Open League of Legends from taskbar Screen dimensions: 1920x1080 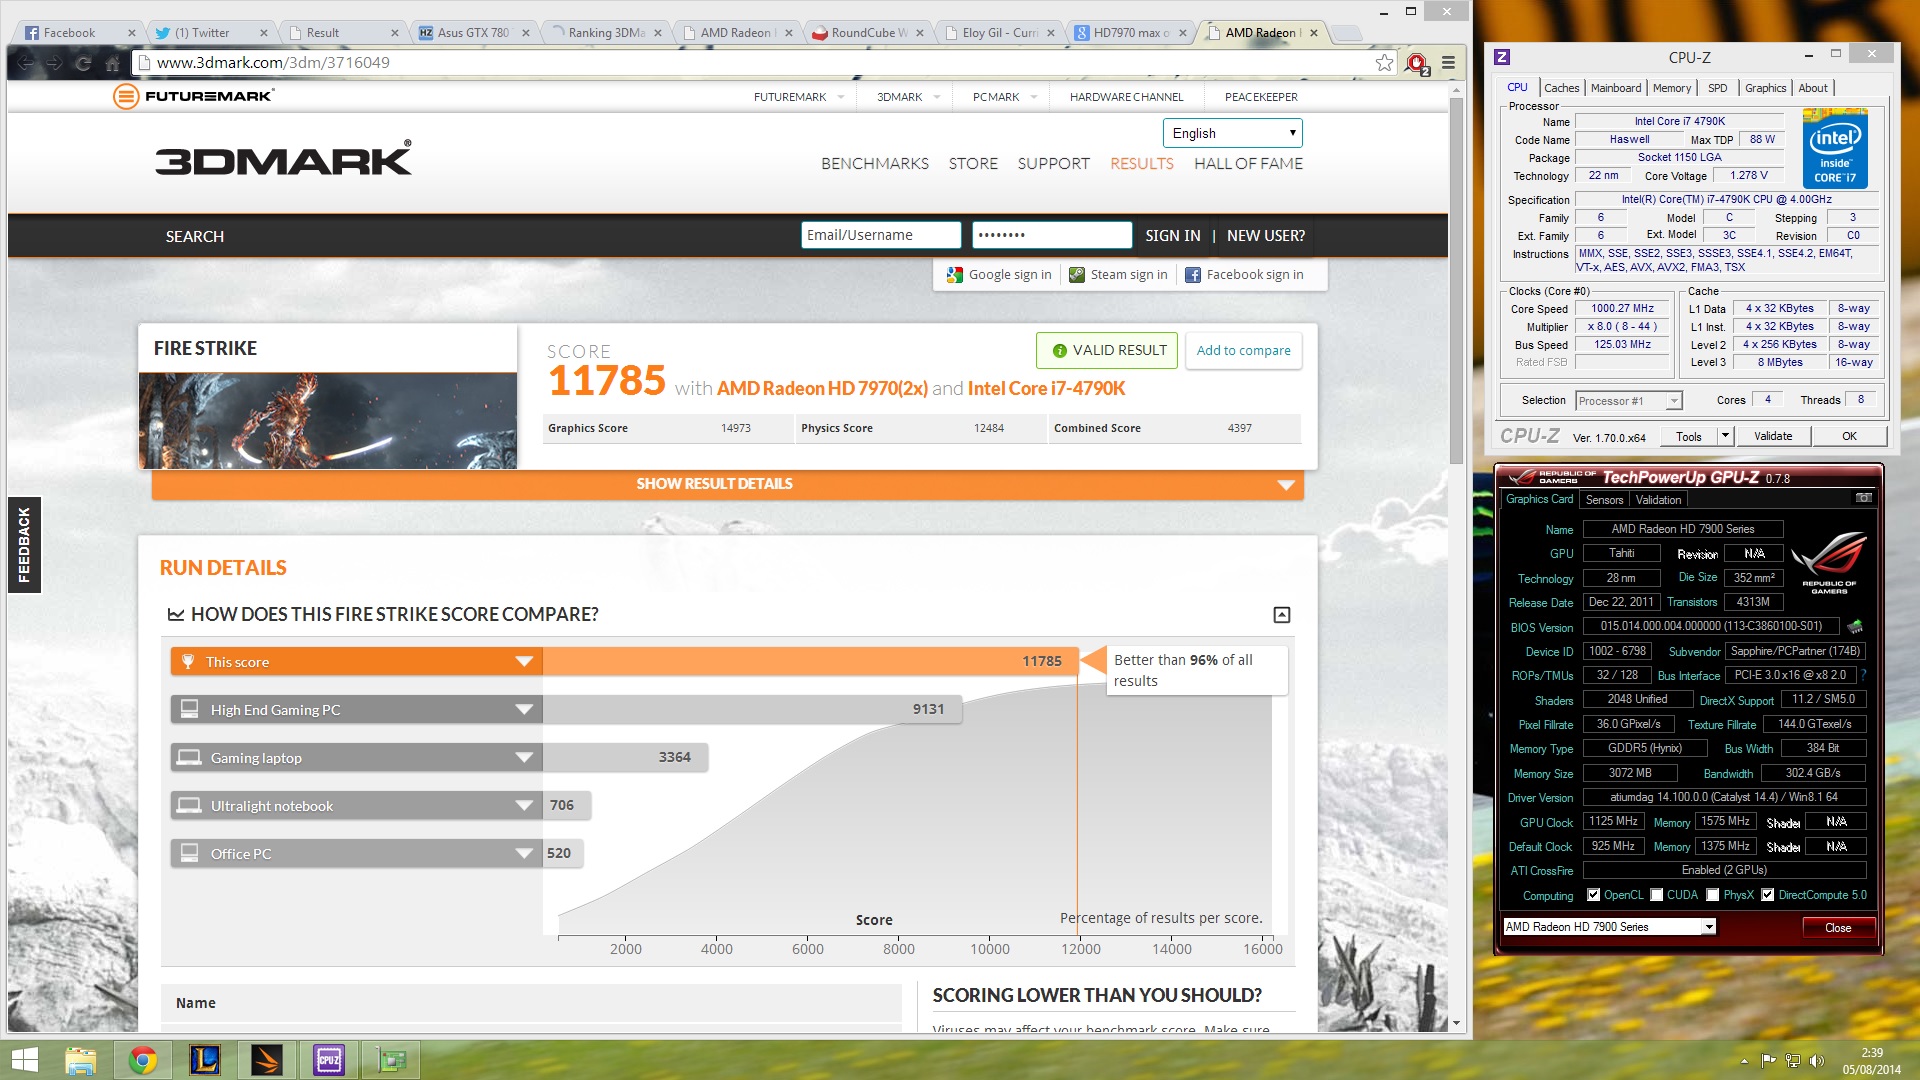(205, 1060)
